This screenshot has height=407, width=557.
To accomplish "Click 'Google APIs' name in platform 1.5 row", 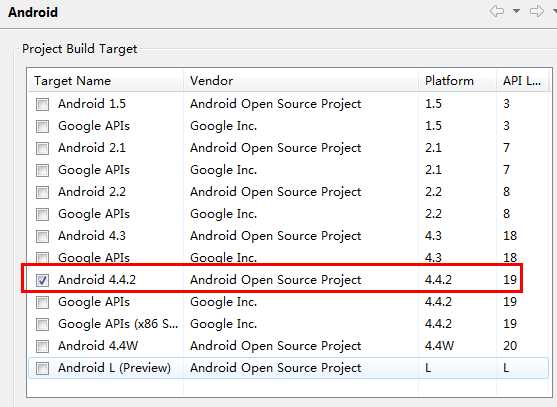I will click(x=94, y=126).
